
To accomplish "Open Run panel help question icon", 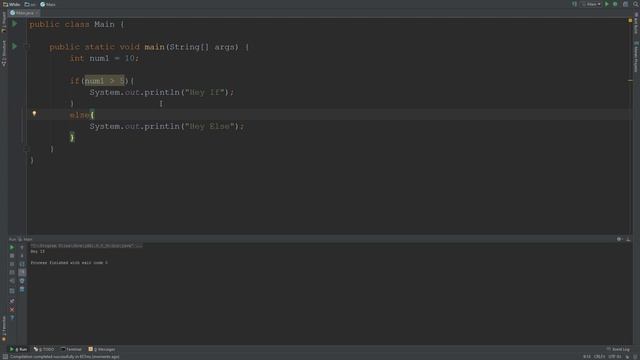I will click(12, 318).
